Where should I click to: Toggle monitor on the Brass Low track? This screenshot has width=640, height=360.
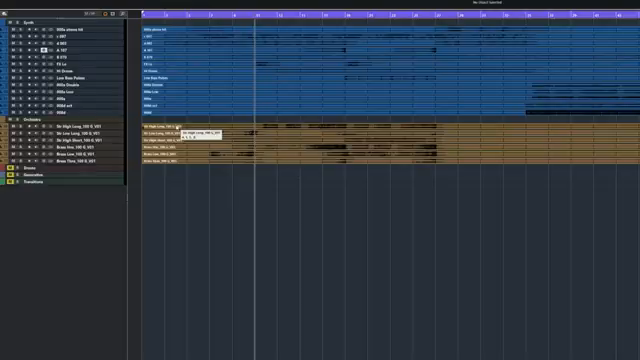(36, 154)
